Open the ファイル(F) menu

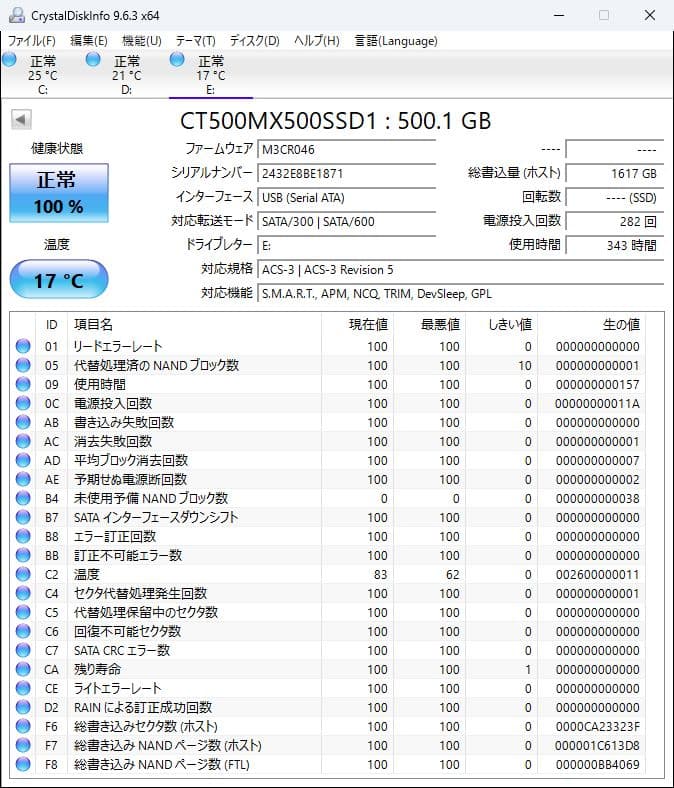point(32,41)
